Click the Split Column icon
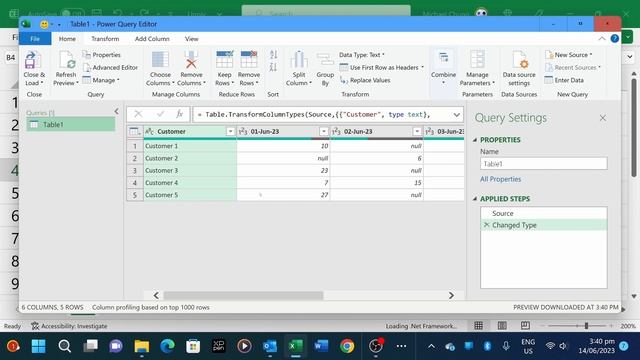The height and width of the screenshot is (360, 640). [299, 60]
